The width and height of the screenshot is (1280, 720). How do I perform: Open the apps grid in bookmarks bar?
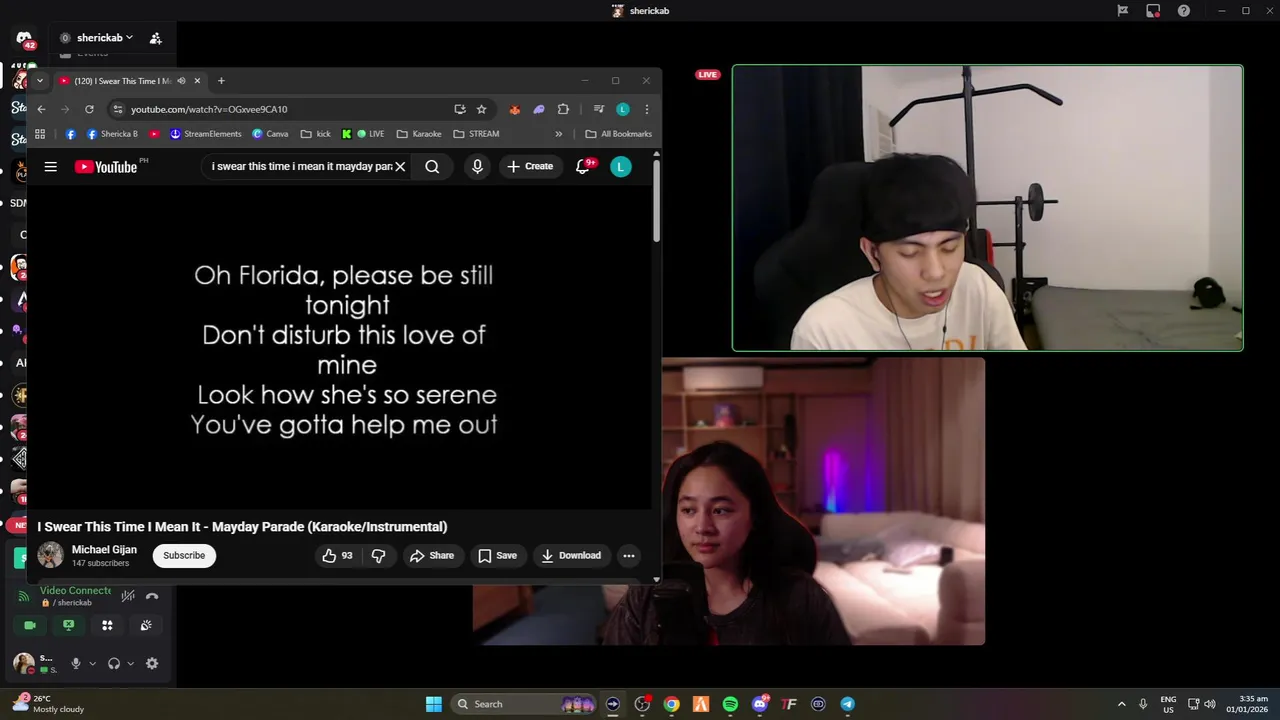40,134
